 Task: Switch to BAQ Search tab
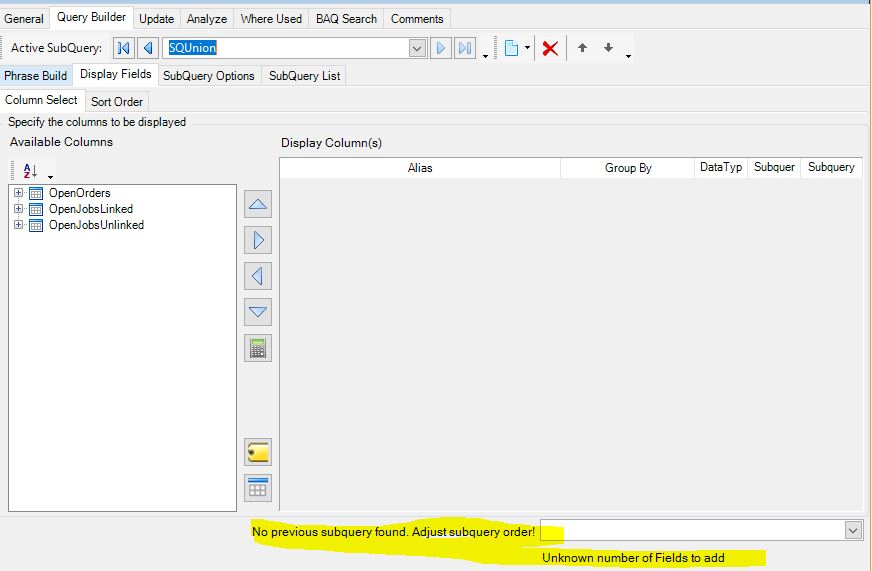(346, 19)
